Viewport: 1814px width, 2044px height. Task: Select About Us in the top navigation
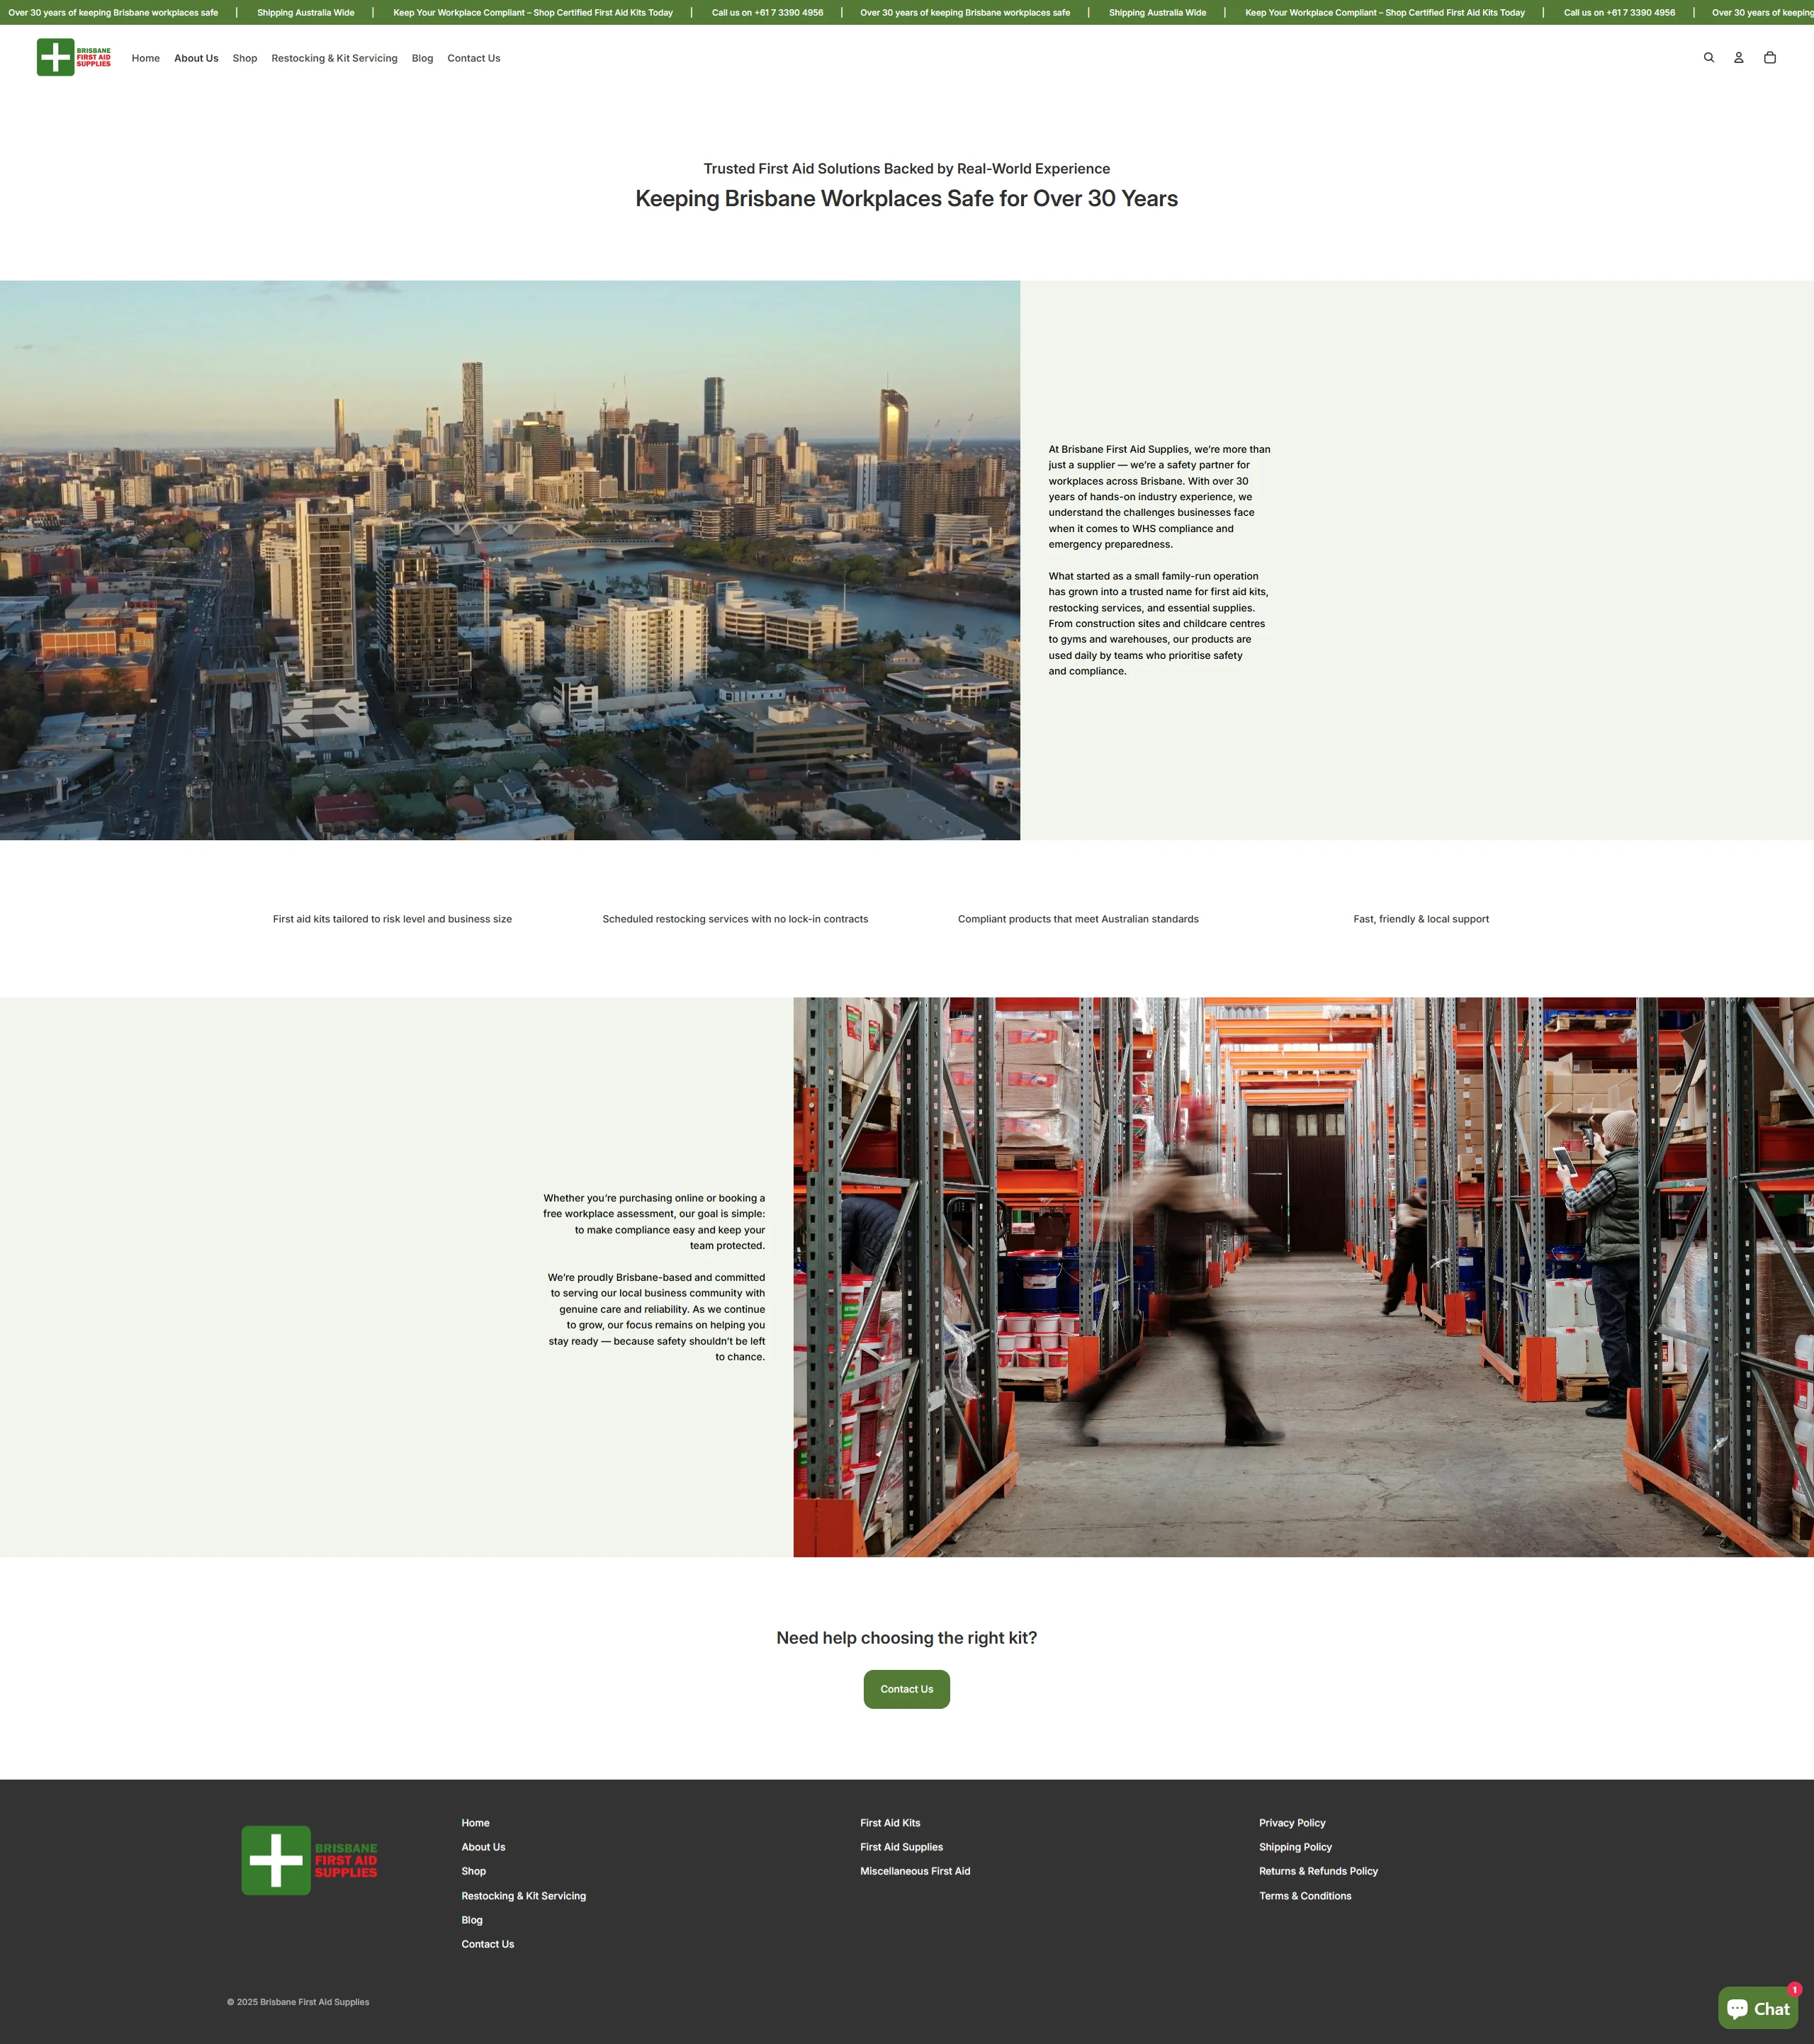click(196, 58)
